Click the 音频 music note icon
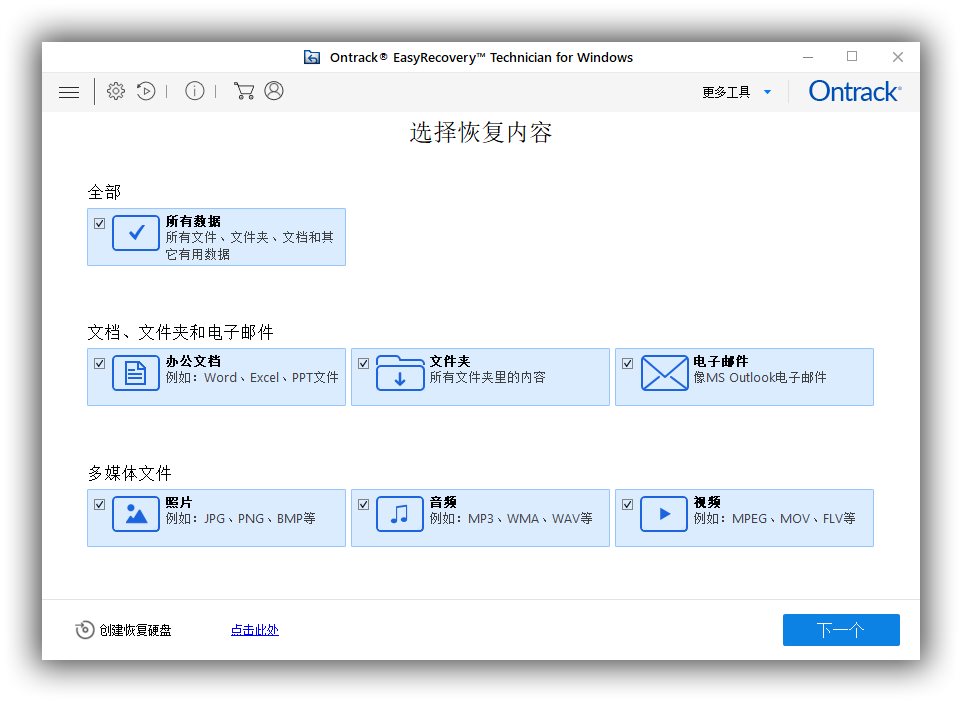The height and width of the screenshot is (702, 962). click(x=400, y=514)
